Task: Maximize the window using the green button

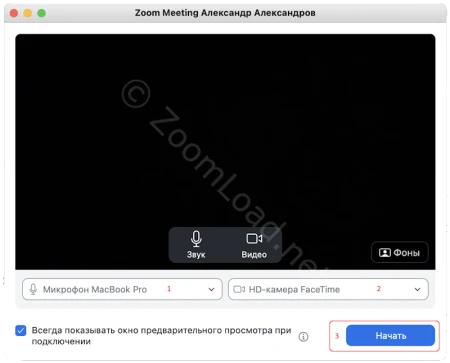Action: 42,13
